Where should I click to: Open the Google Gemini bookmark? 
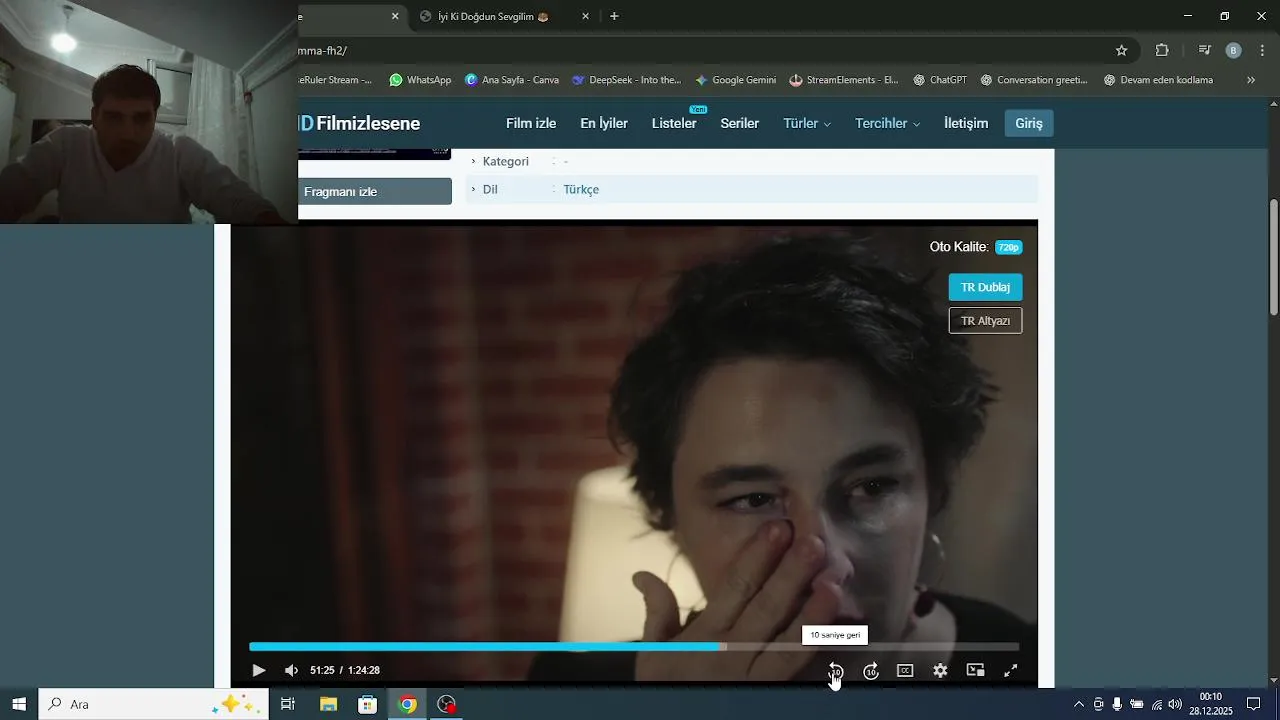pyautogui.click(x=735, y=80)
